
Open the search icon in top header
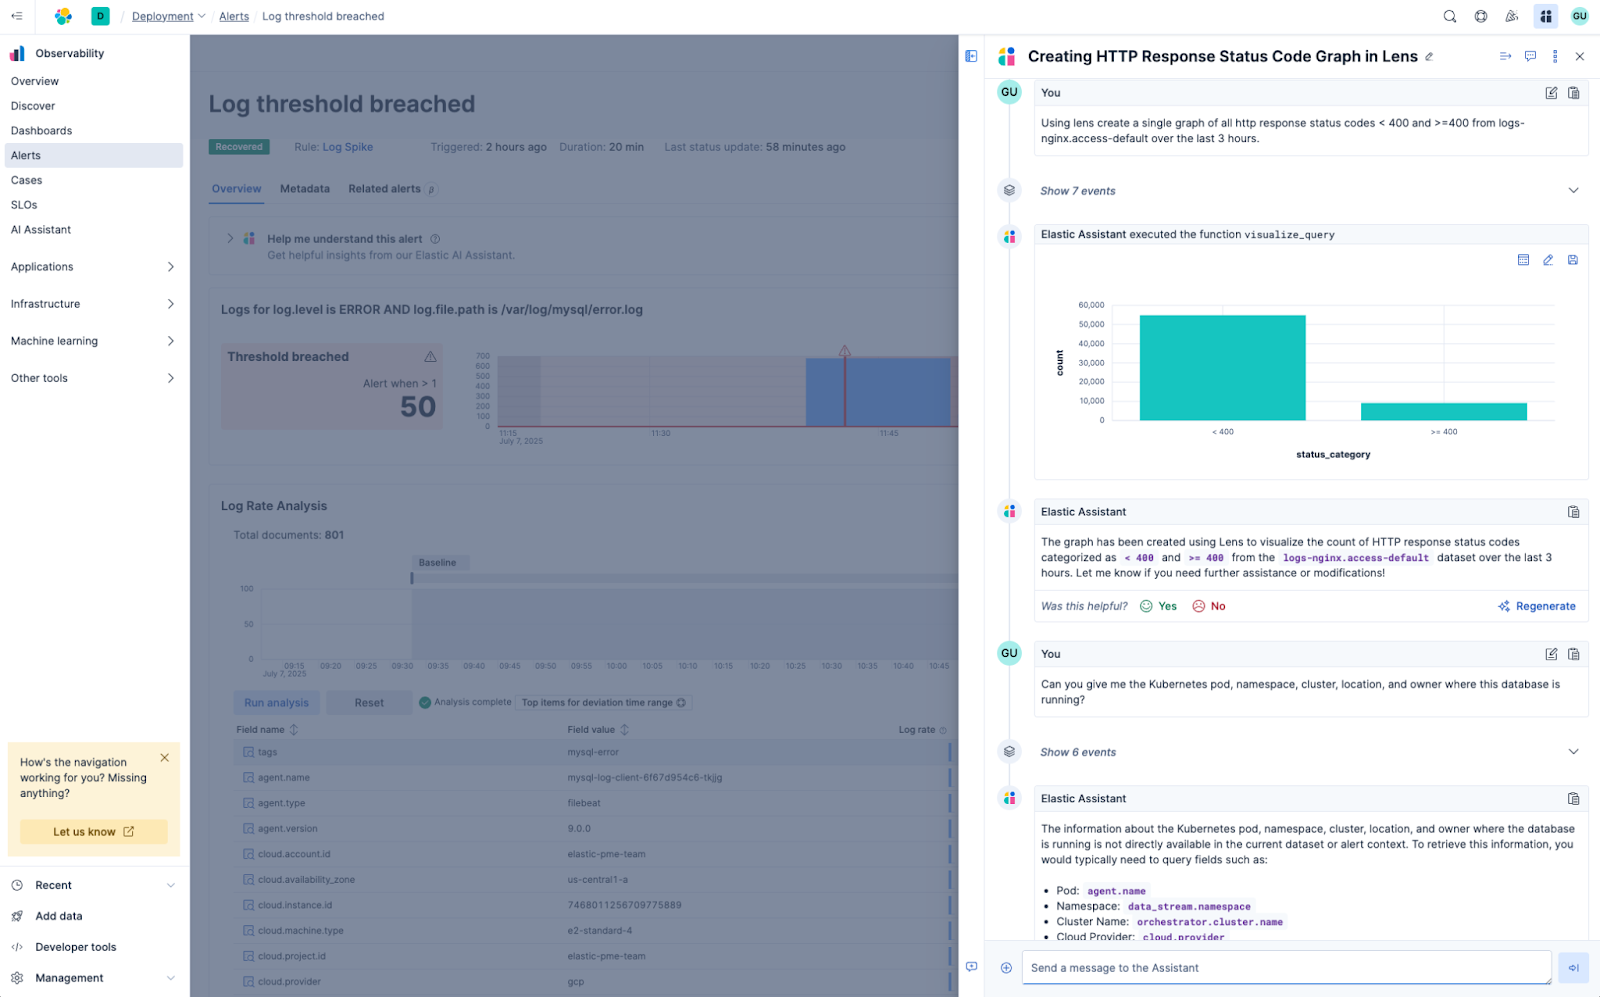(1449, 16)
